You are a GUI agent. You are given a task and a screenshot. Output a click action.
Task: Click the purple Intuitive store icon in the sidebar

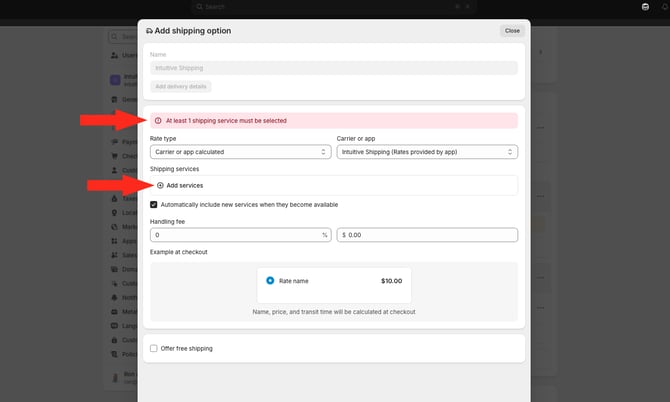115,79
